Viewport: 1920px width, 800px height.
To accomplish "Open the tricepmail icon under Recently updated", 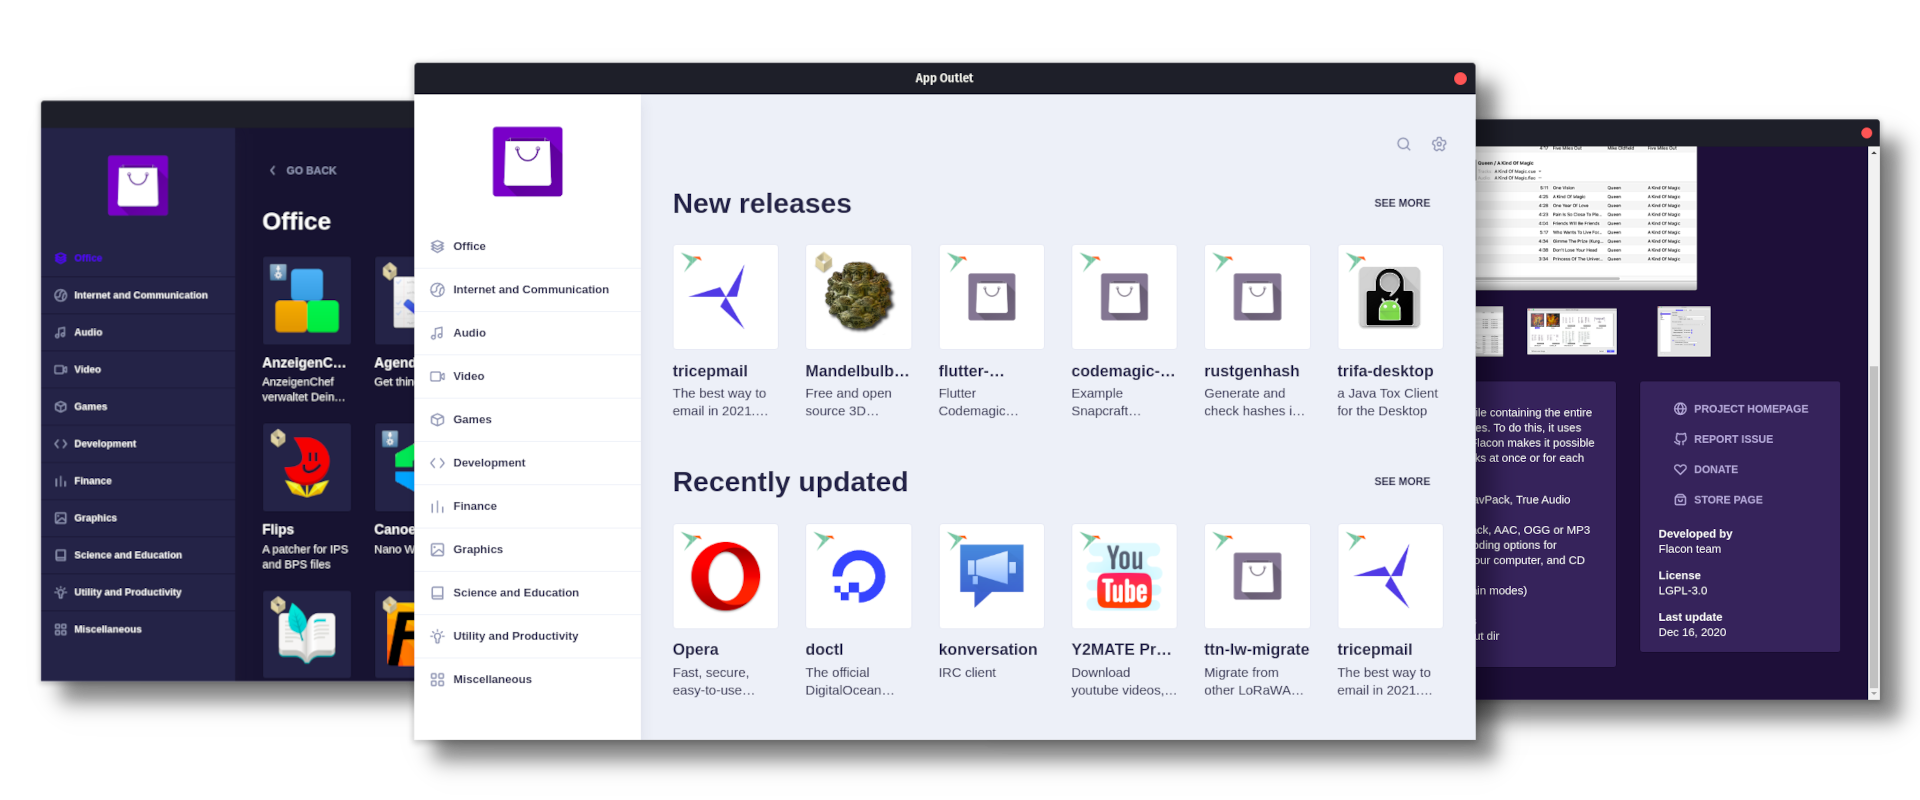I will coord(1390,576).
